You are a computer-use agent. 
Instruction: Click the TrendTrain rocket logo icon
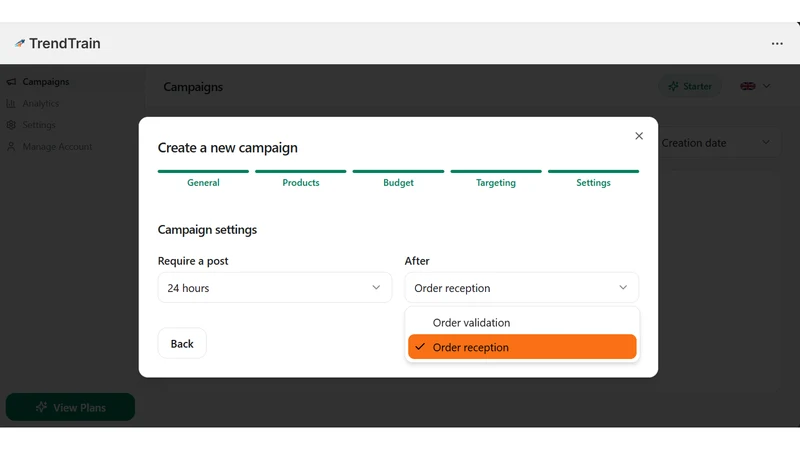(20, 43)
